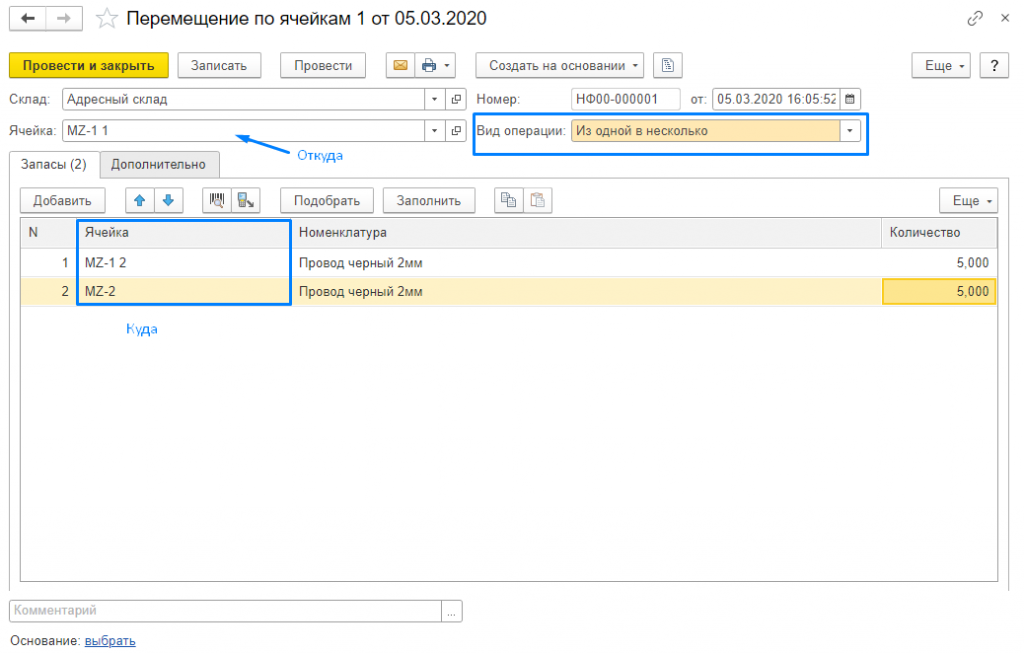Open the help question mark button
This screenshot has height=654, width=1024.
pos(994,65)
